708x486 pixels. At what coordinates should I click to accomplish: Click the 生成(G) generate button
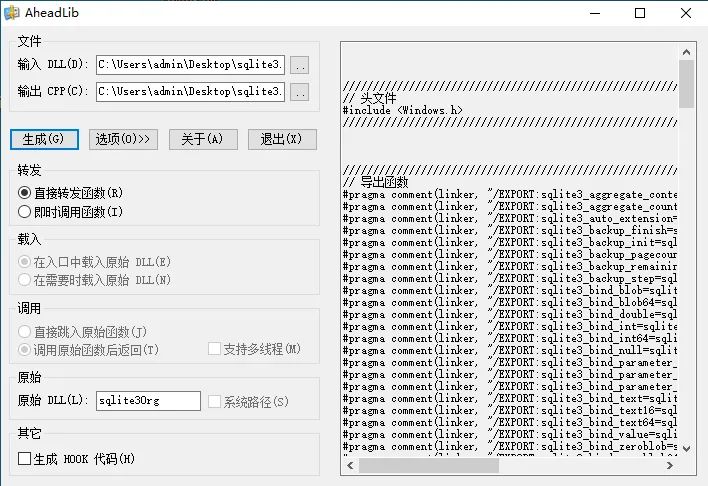(x=44, y=139)
